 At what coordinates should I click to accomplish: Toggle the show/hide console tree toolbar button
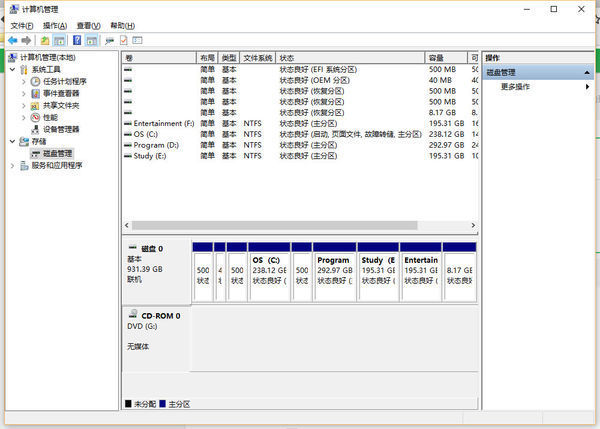pyautogui.click(x=60, y=41)
